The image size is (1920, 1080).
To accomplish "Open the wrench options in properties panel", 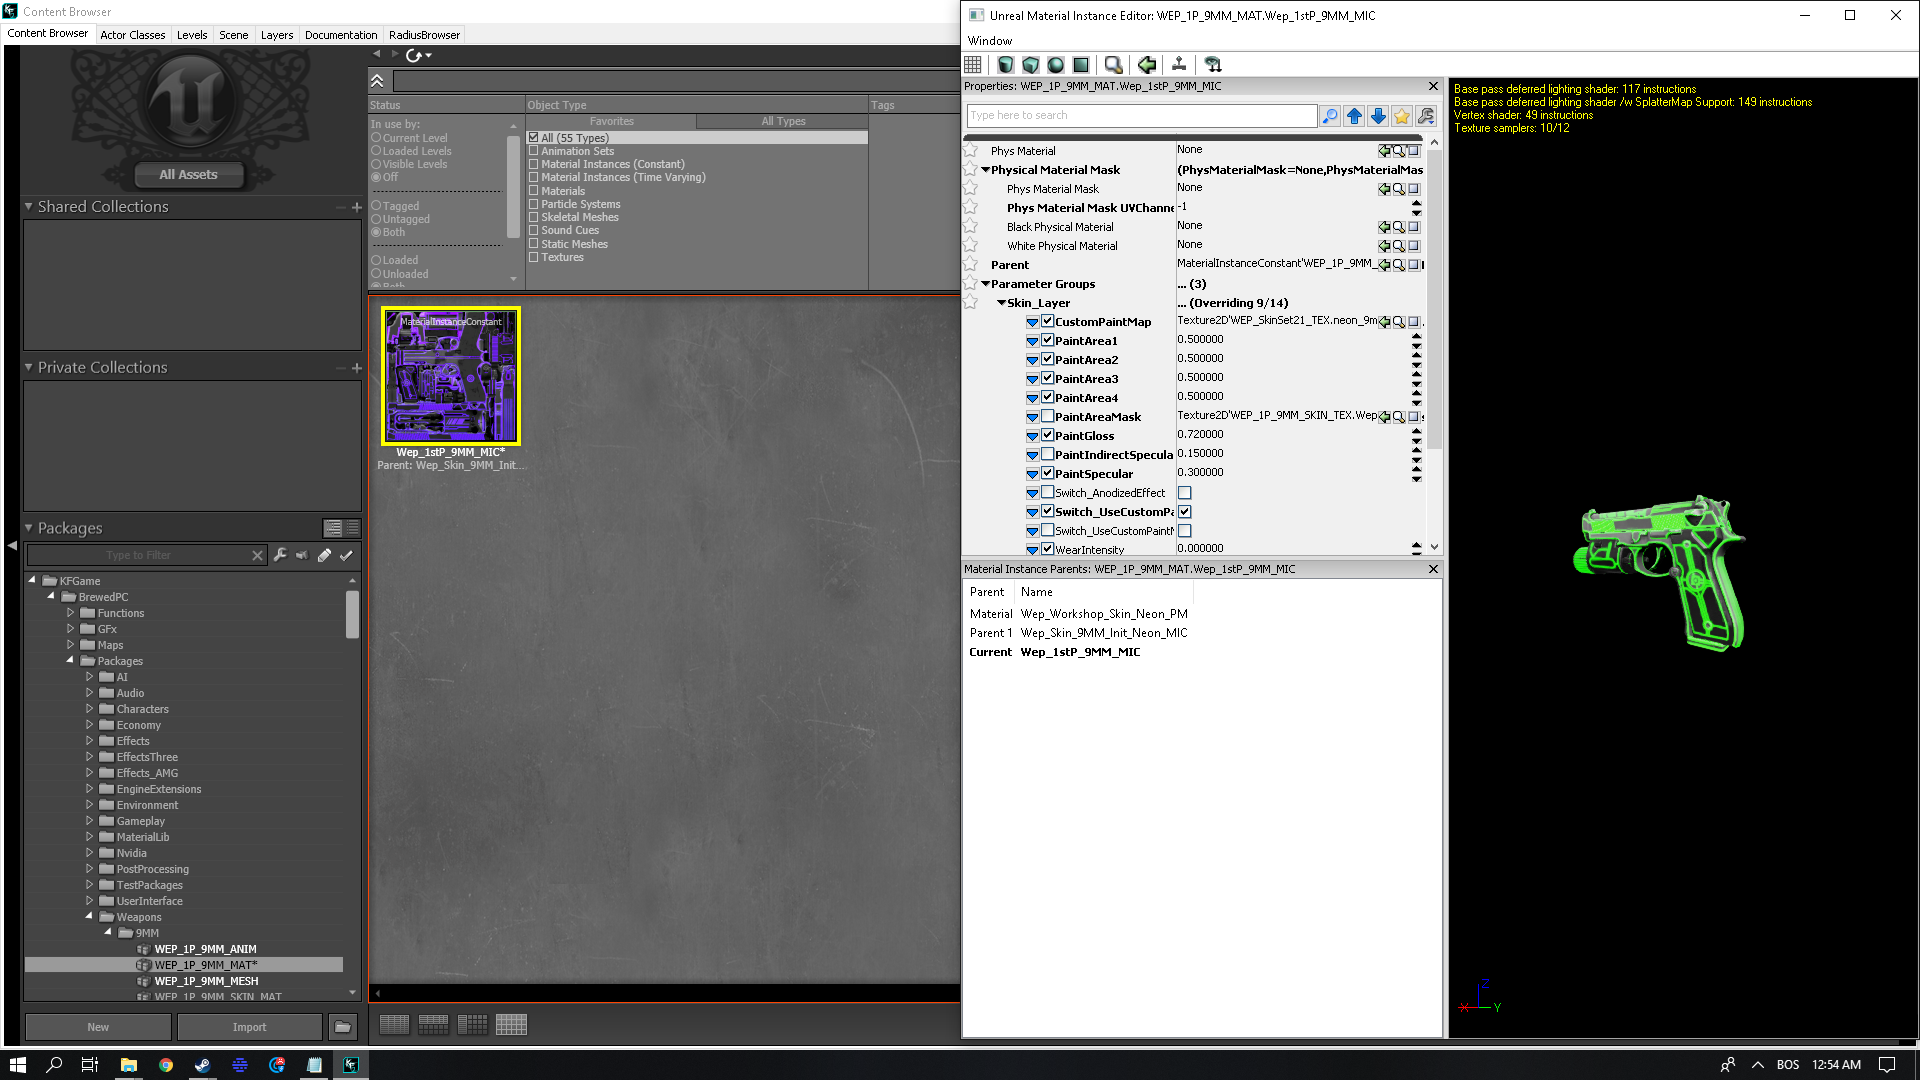I will [1426, 117].
